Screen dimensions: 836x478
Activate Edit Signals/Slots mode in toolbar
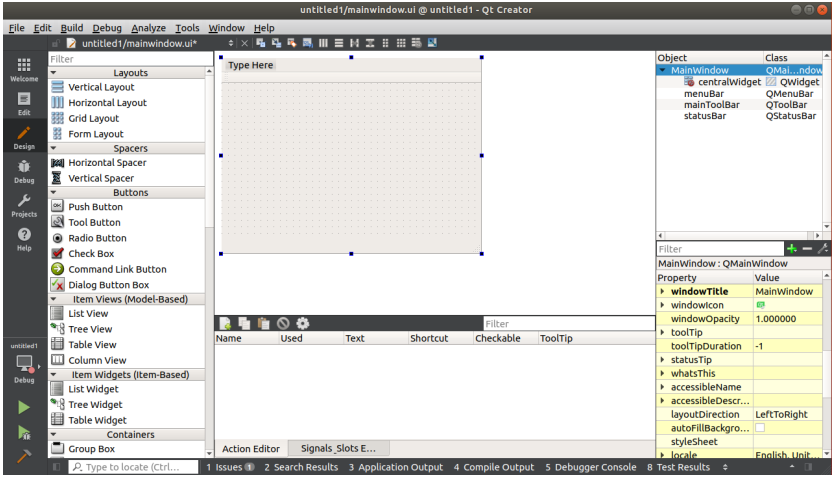[276, 43]
